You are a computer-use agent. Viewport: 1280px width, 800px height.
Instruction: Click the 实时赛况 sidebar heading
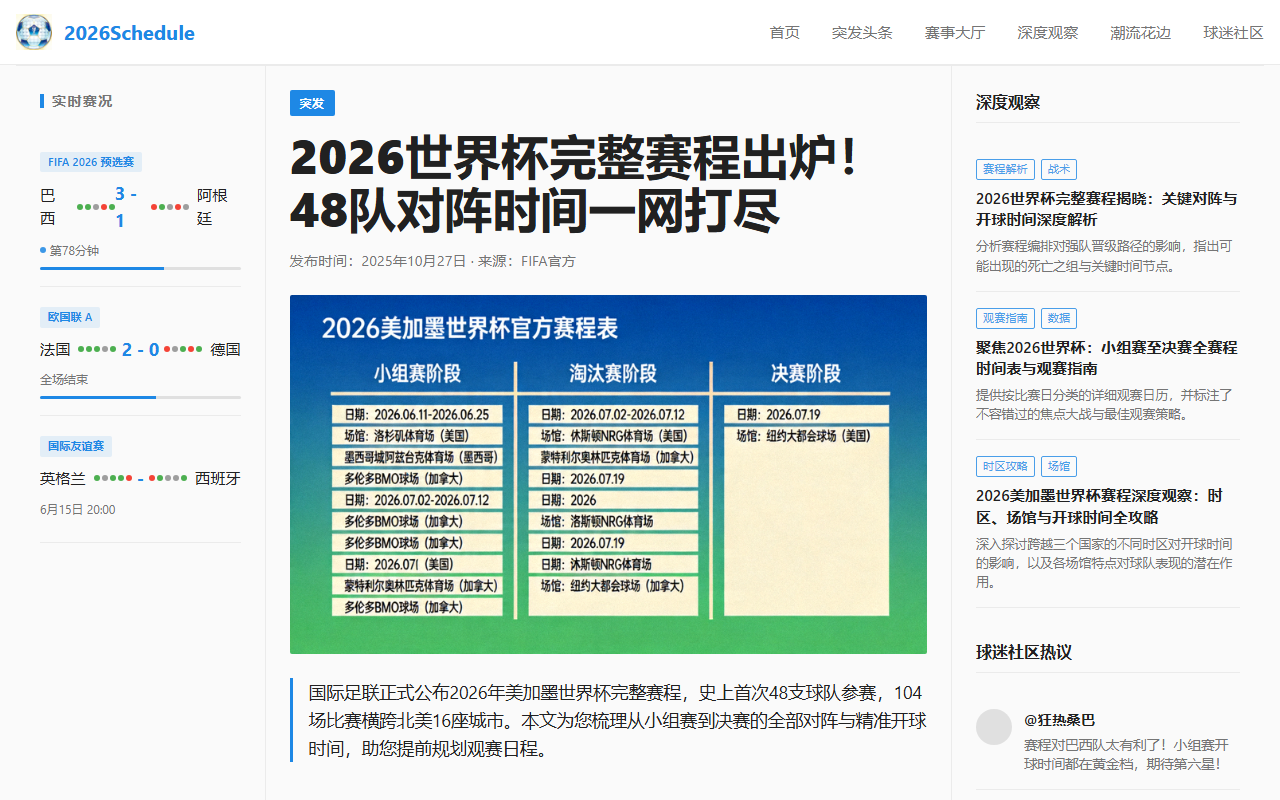[82, 101]
